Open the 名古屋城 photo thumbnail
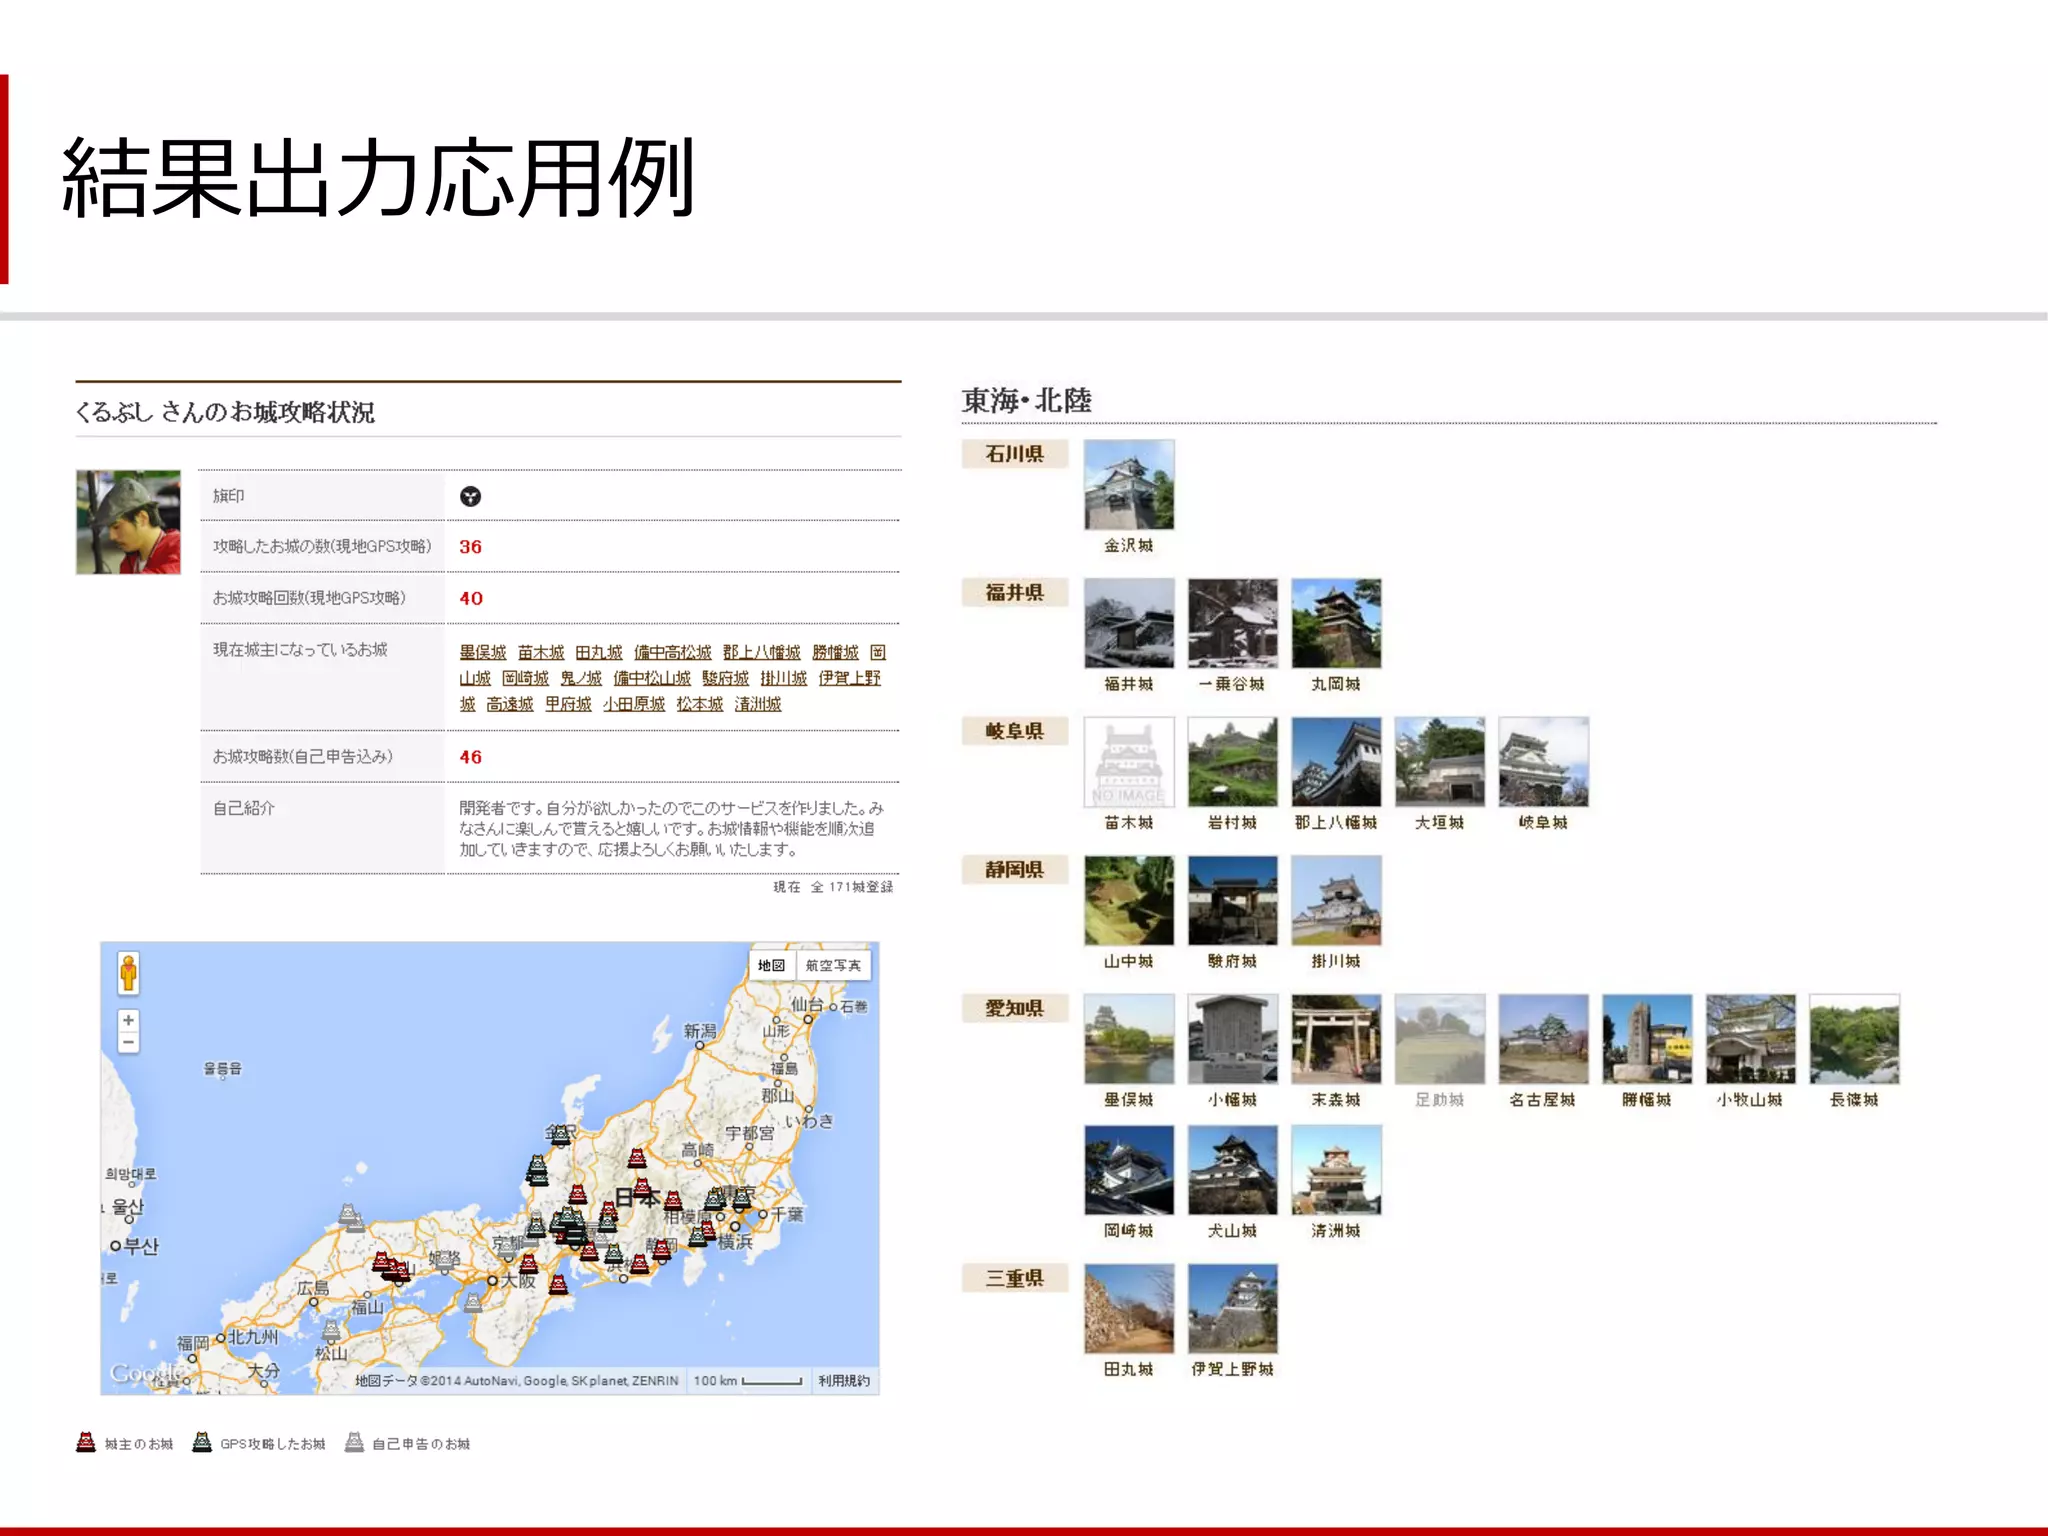The height and width of the screenshot is (1536, 2048). (1544, 1039)
